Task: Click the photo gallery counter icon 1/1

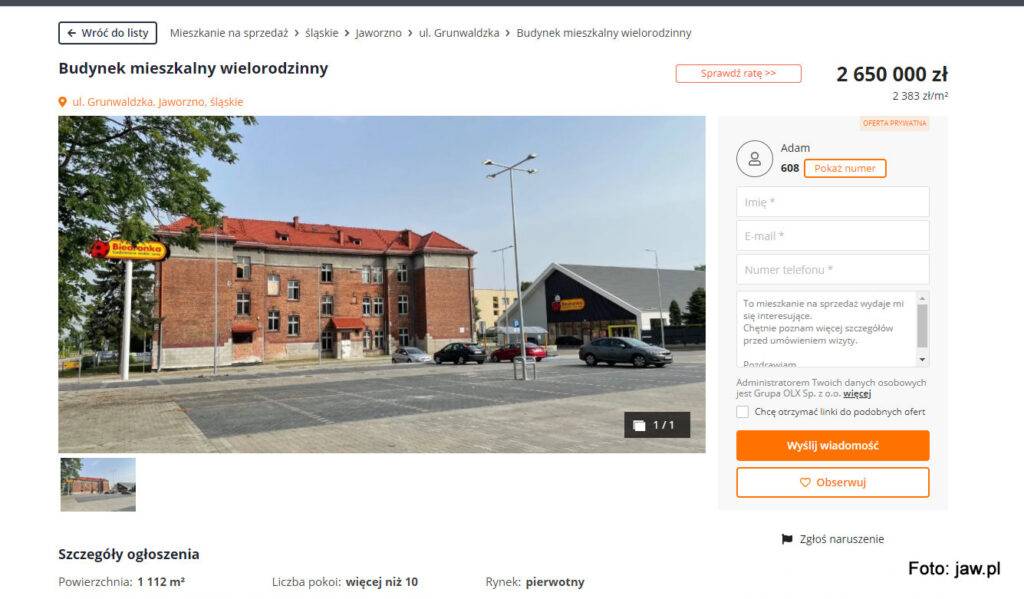Action: (639, 425)
